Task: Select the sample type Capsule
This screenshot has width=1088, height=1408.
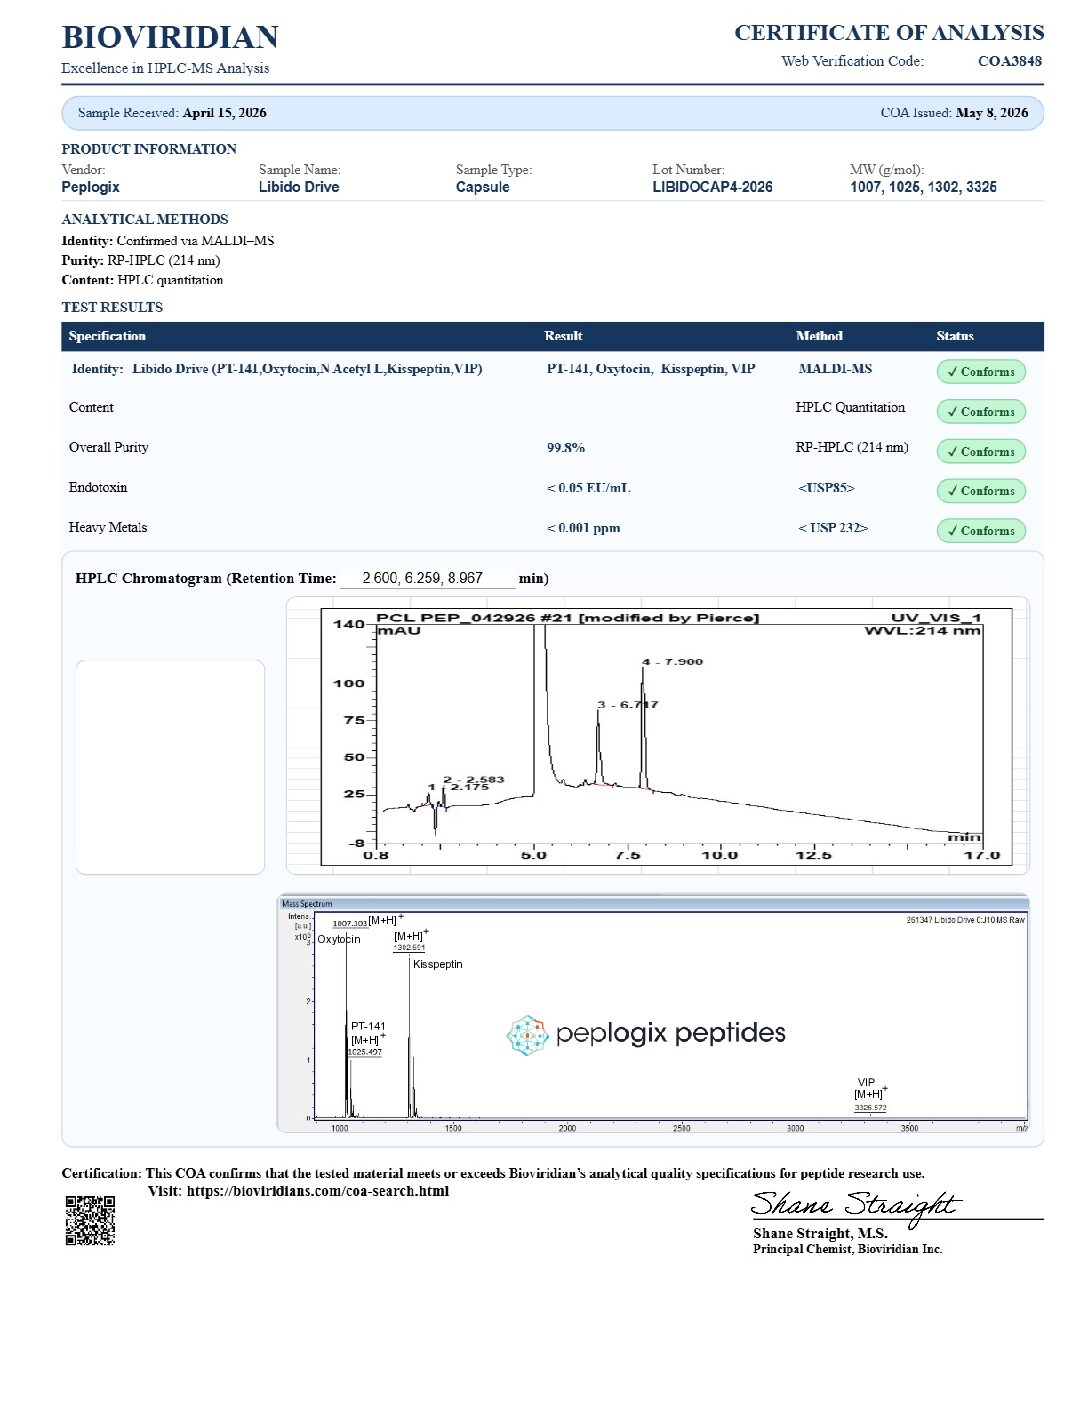Action: click(x=483, y=187)
